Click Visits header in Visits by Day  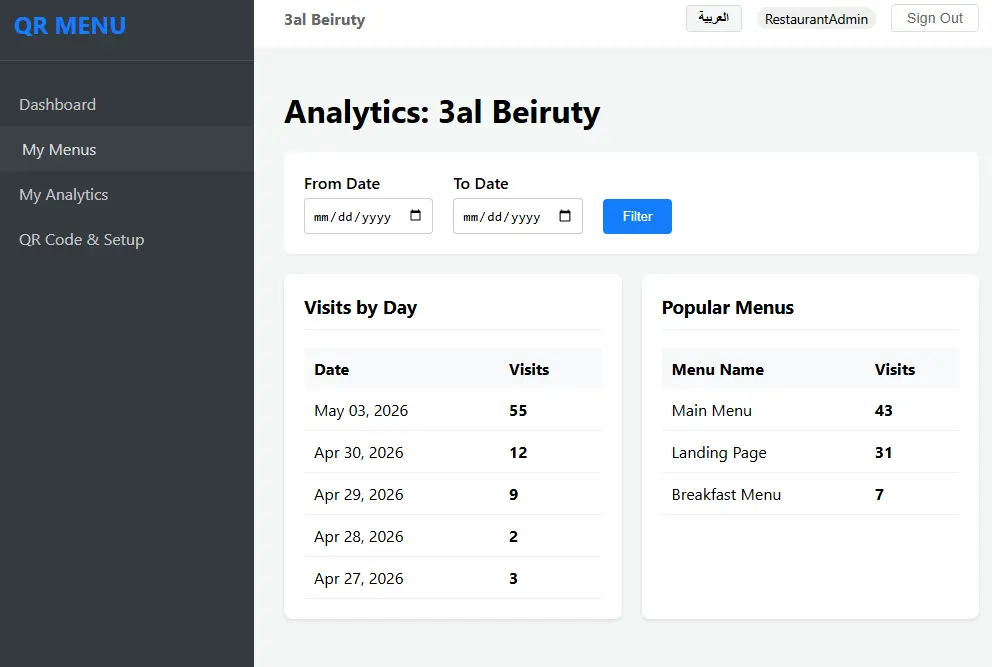529,370
